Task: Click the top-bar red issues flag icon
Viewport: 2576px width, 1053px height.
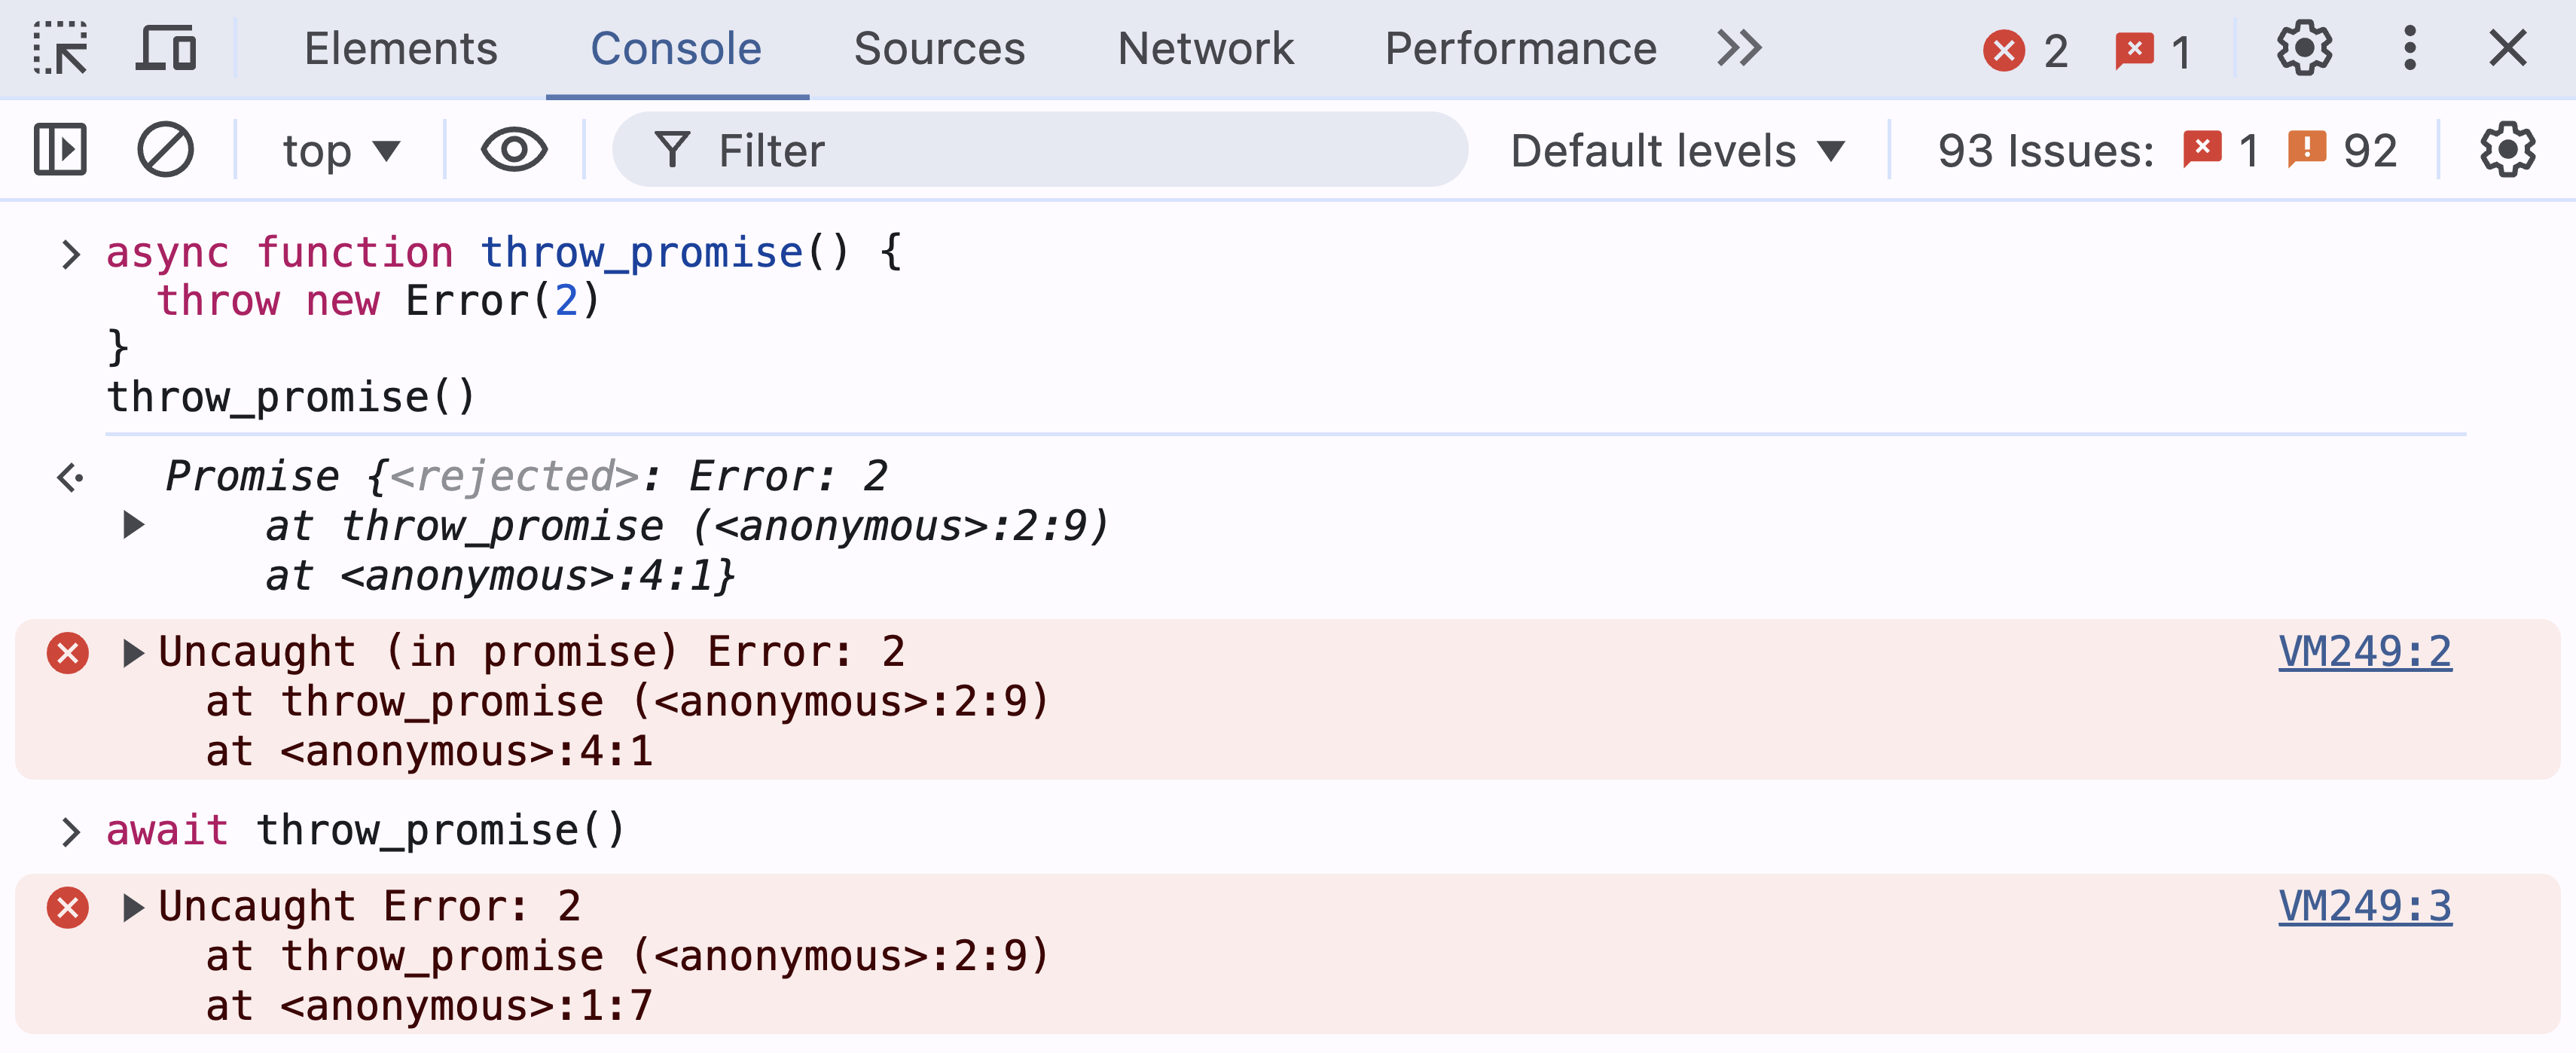Action: 2134,50
